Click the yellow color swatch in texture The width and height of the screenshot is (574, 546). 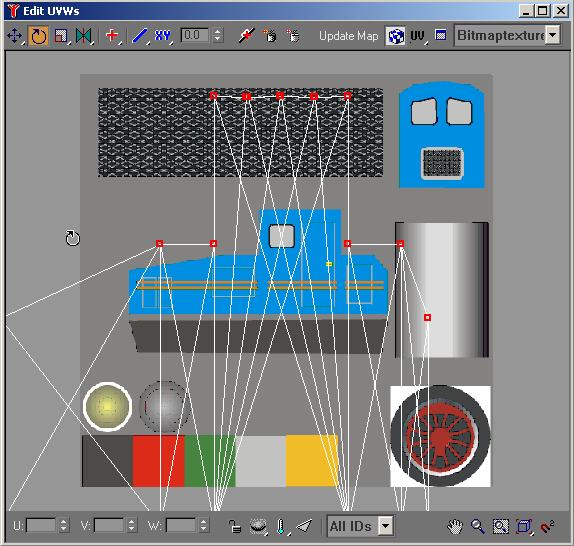312,461
